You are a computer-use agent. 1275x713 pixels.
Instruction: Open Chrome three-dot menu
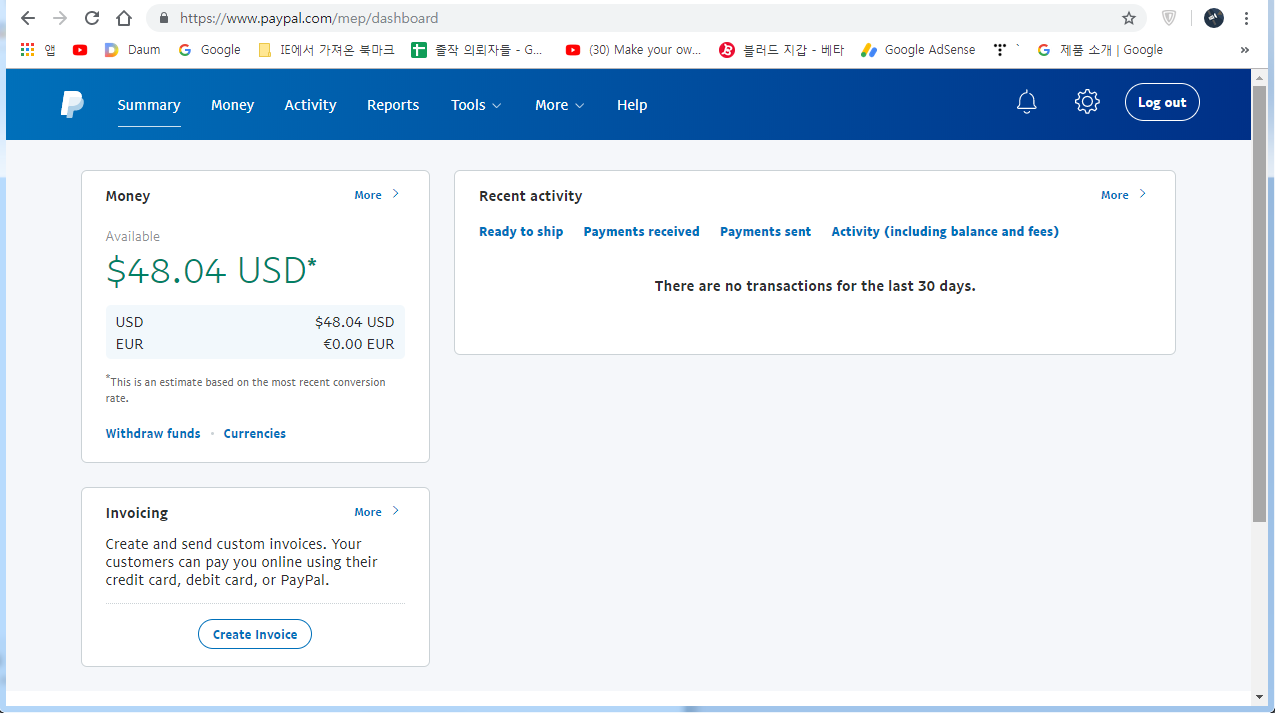coord(1246,18)
